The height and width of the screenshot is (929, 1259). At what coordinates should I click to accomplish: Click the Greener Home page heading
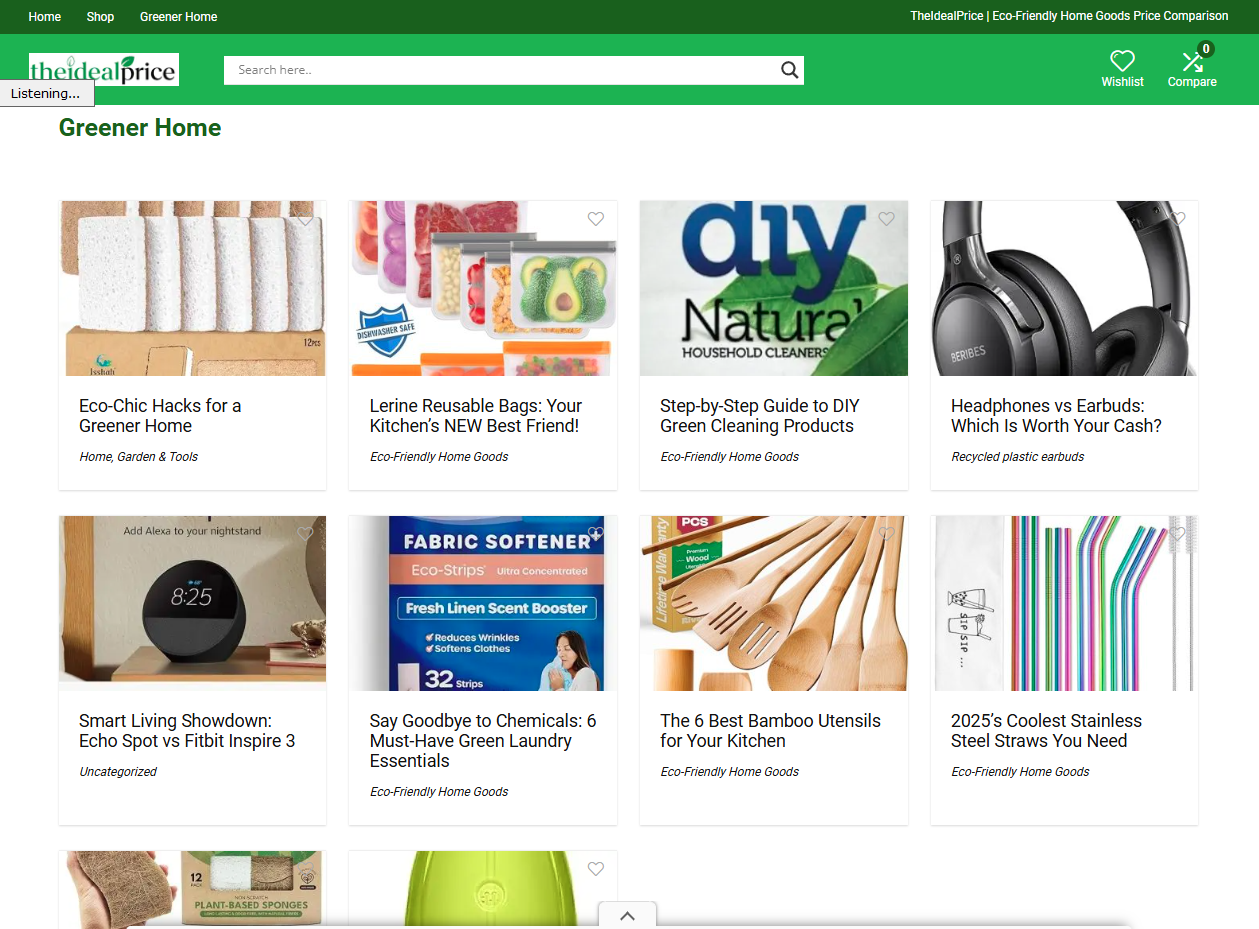point(140,128)
